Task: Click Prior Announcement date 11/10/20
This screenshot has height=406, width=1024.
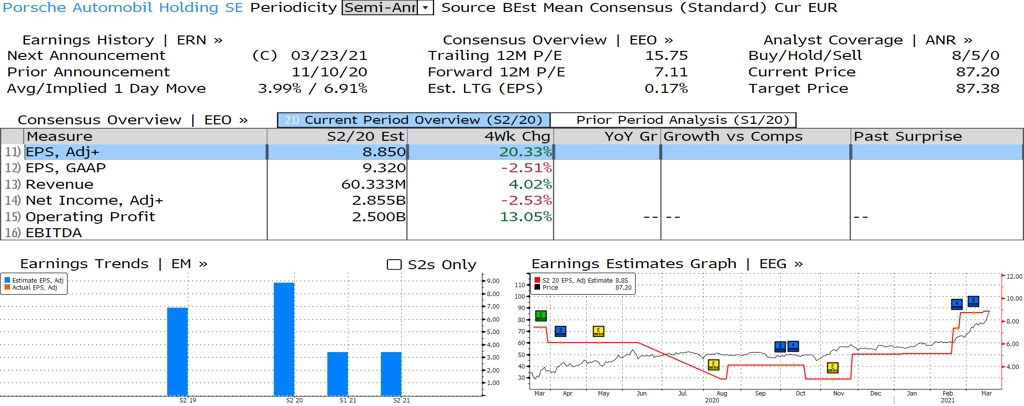Action: tap(332, 72)
